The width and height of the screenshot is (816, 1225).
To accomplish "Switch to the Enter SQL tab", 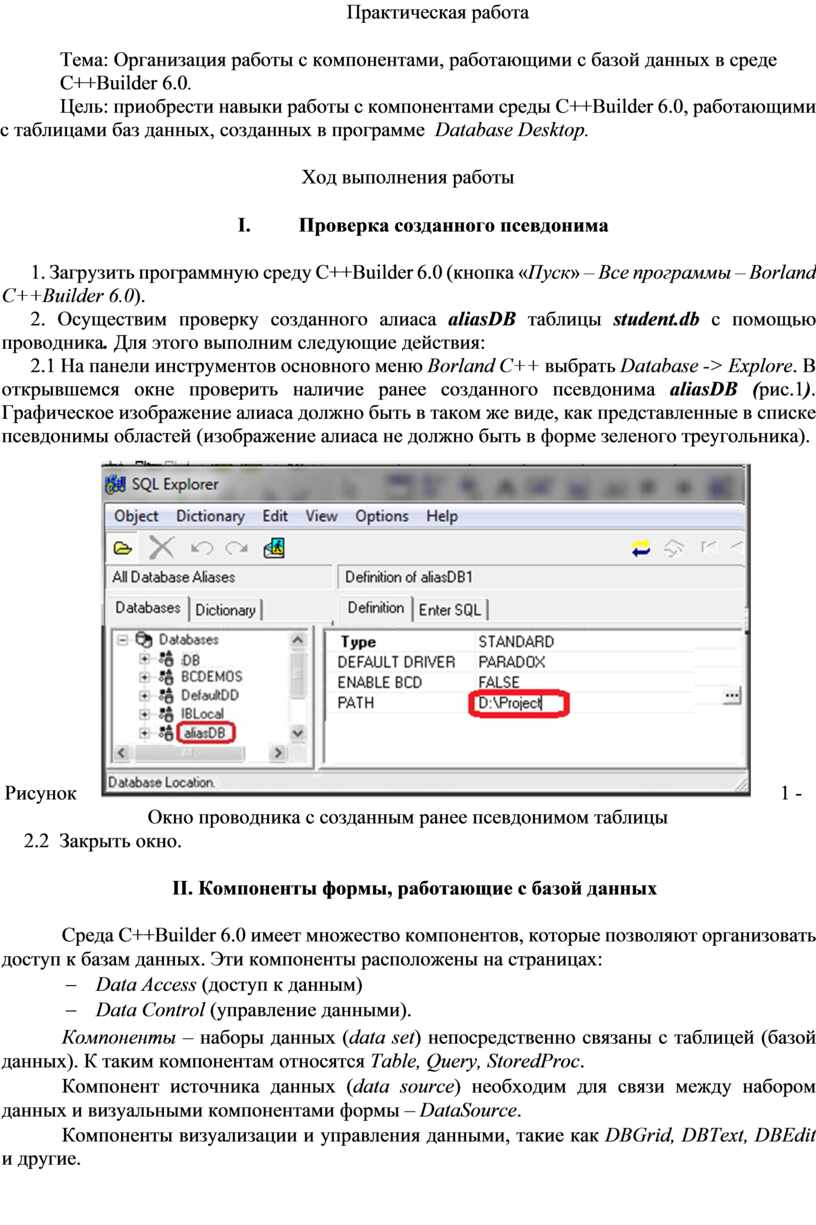I will pyautogui.click(x=449, y=610).
